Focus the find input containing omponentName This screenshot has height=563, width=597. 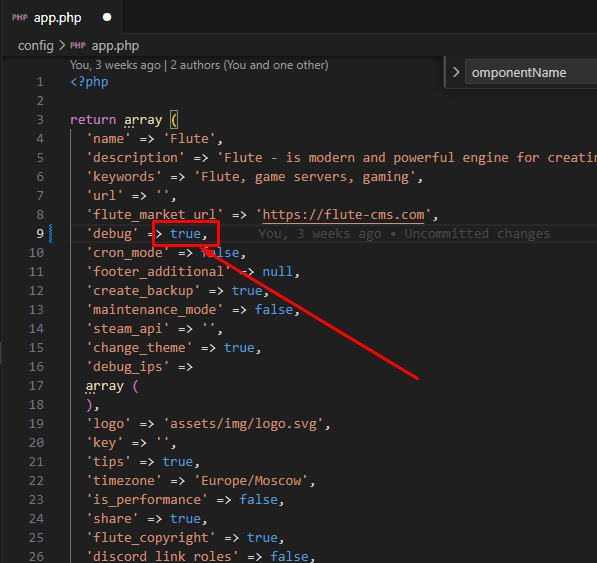pyautogui.click(x=531, y=72)
